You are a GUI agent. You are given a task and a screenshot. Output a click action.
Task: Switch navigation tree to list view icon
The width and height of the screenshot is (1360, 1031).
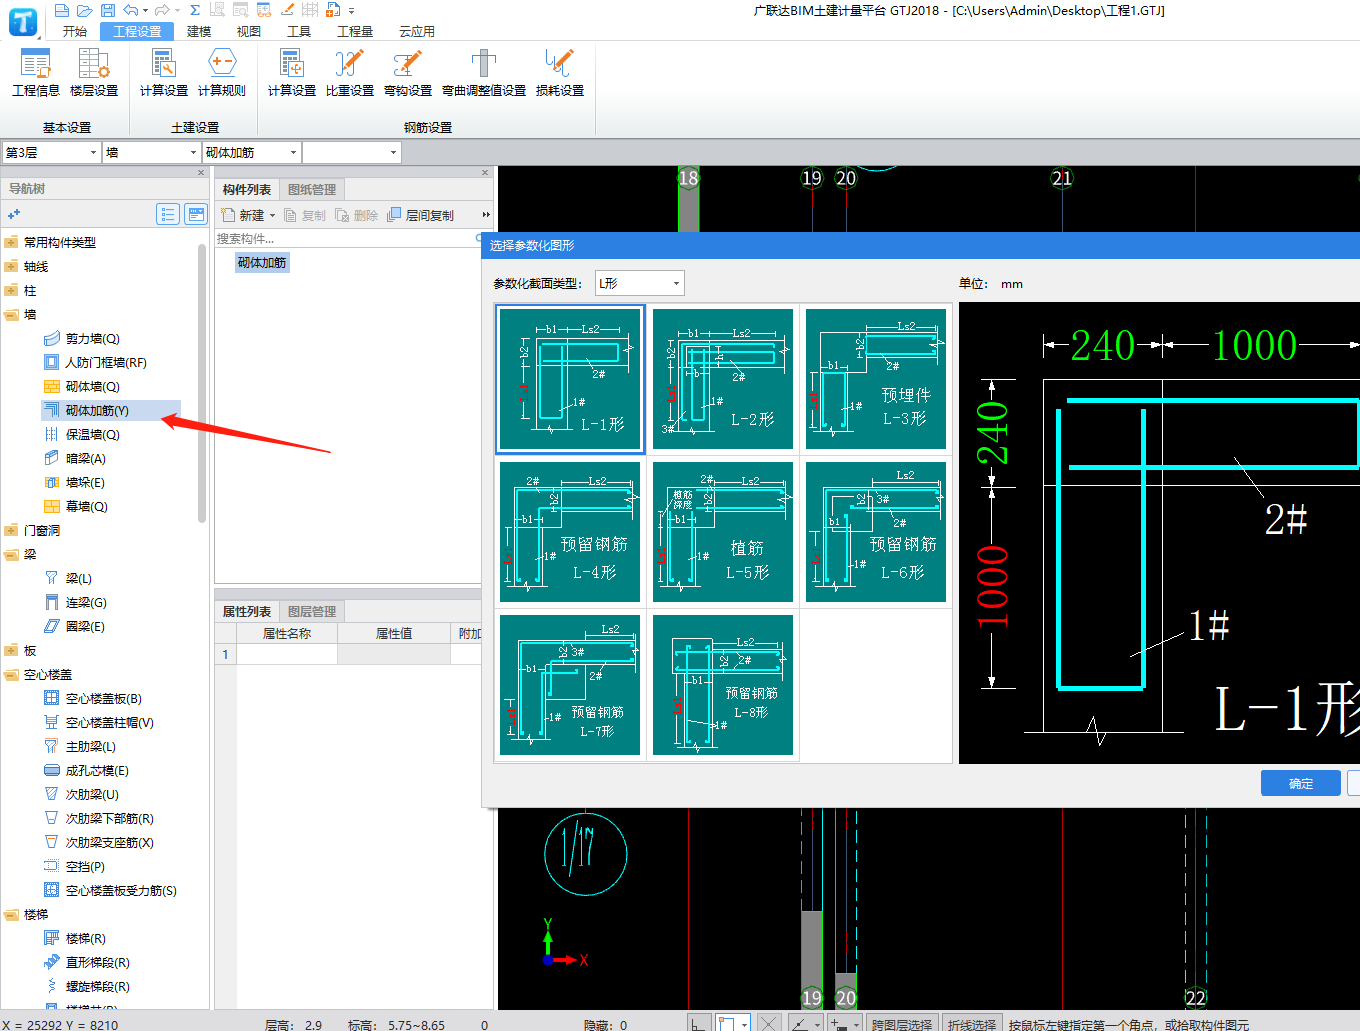168,214
